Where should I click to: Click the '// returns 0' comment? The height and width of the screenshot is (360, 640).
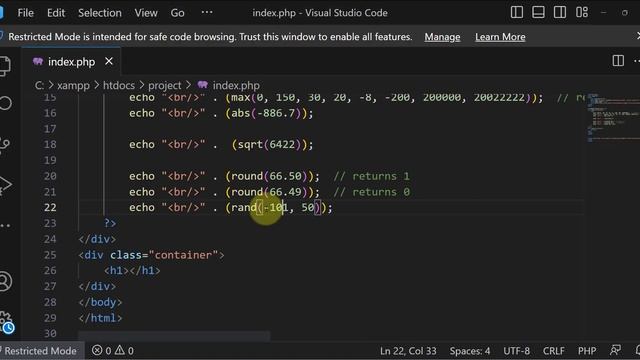[371, 192]
